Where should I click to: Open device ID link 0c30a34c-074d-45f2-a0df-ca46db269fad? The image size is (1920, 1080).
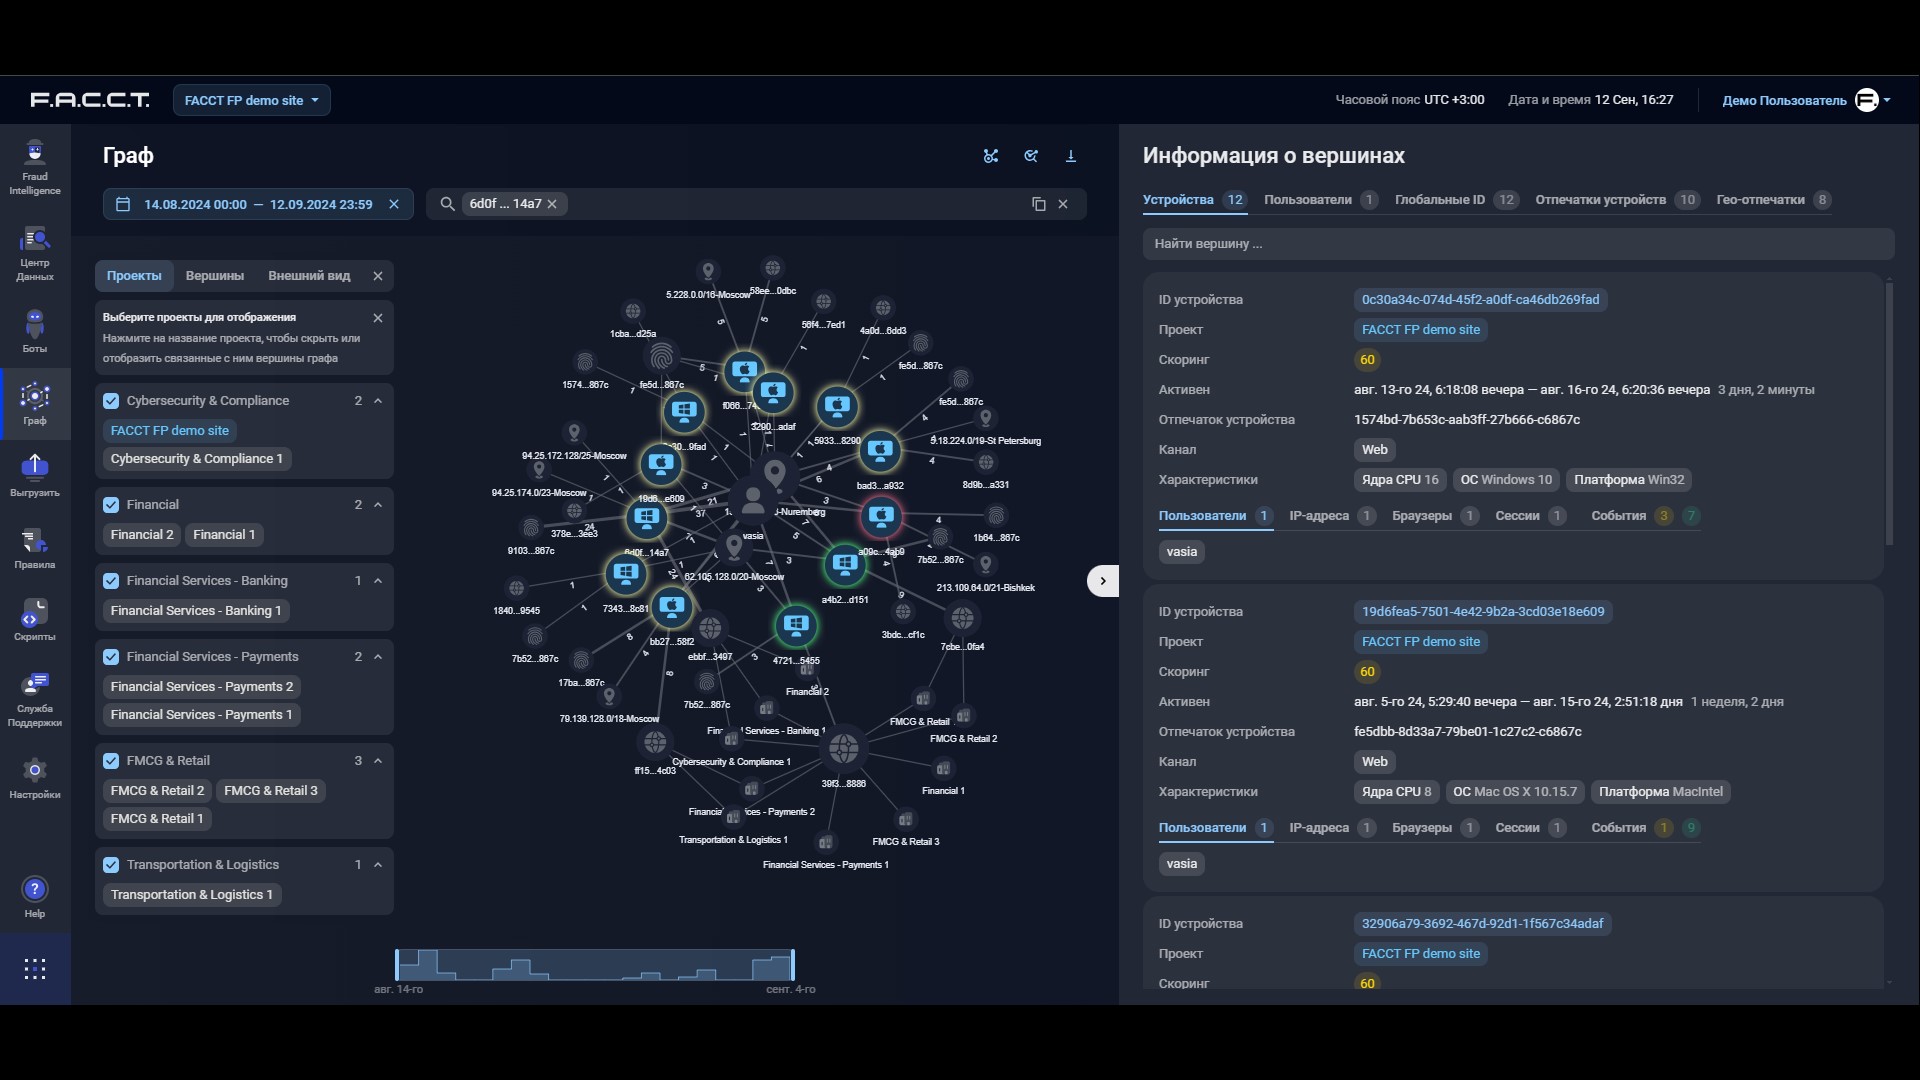(x=1480, y=300)
